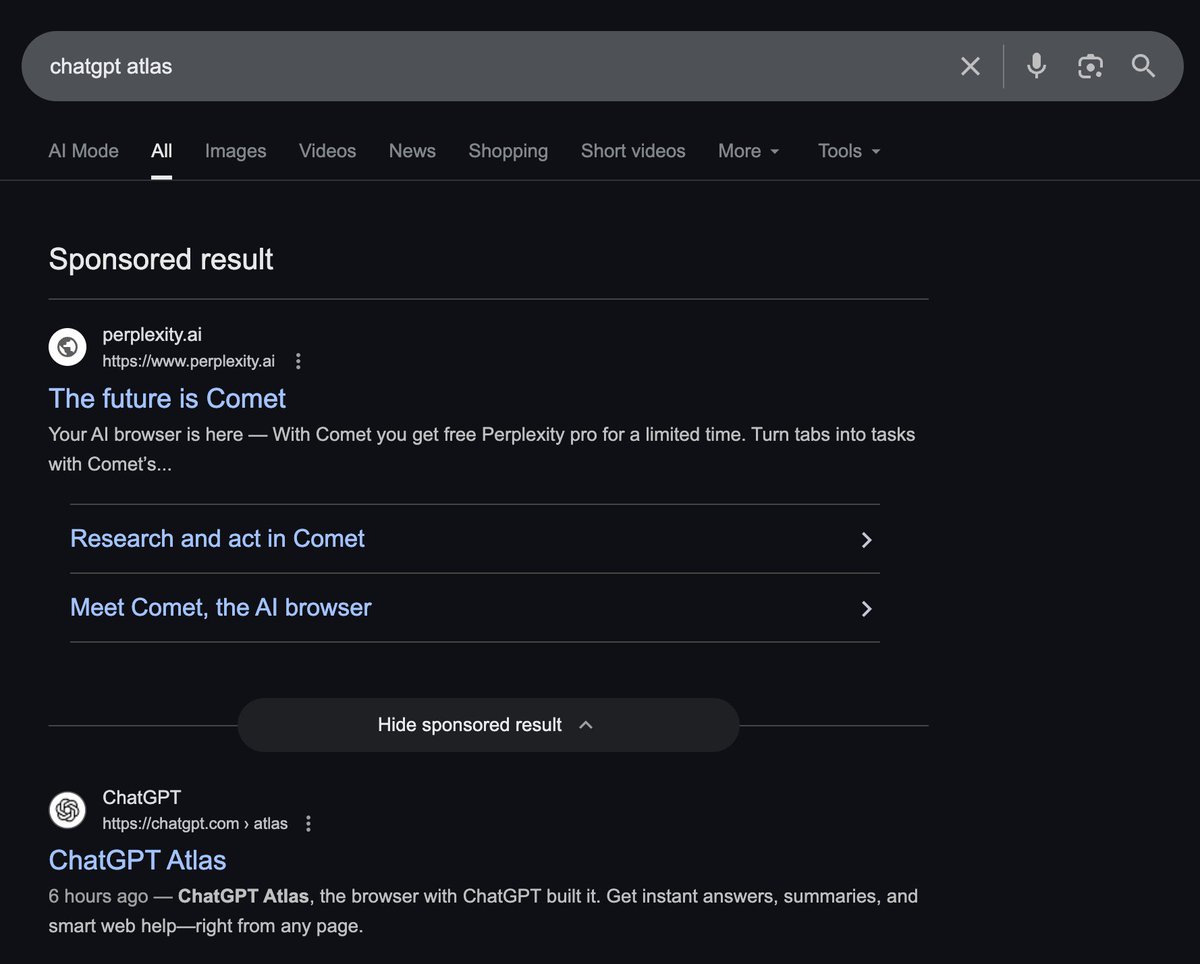Click arrow on Research and act in Comet row

coord(867,540)
